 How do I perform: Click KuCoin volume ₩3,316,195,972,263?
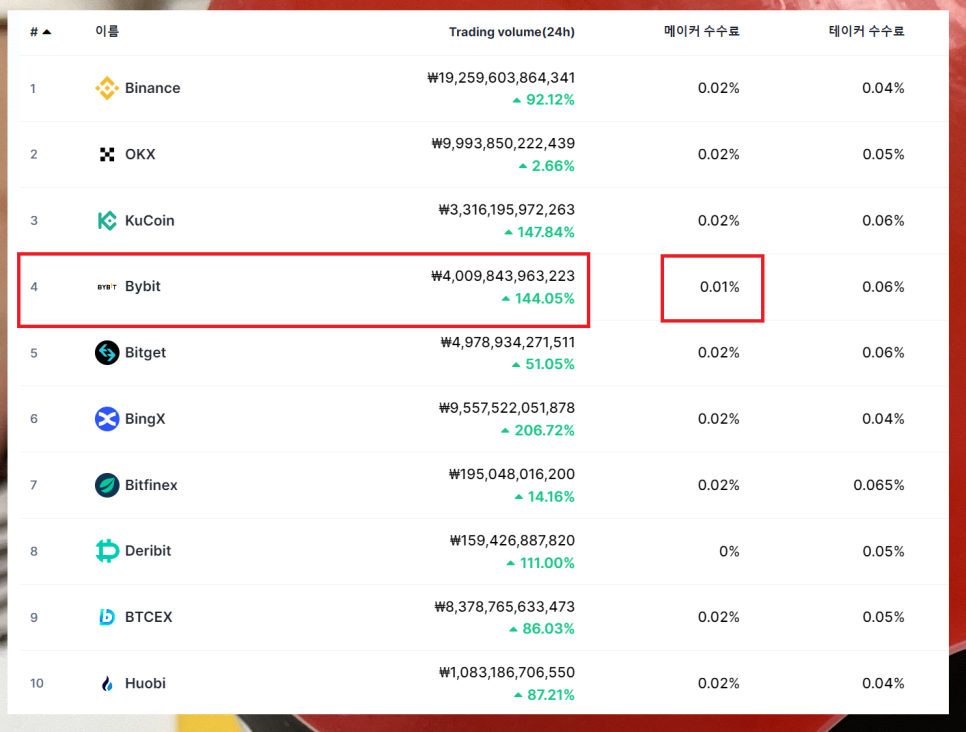506,210
